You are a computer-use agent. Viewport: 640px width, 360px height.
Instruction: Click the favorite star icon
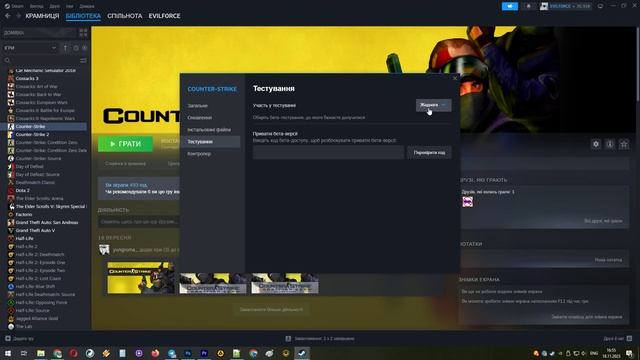624,144
